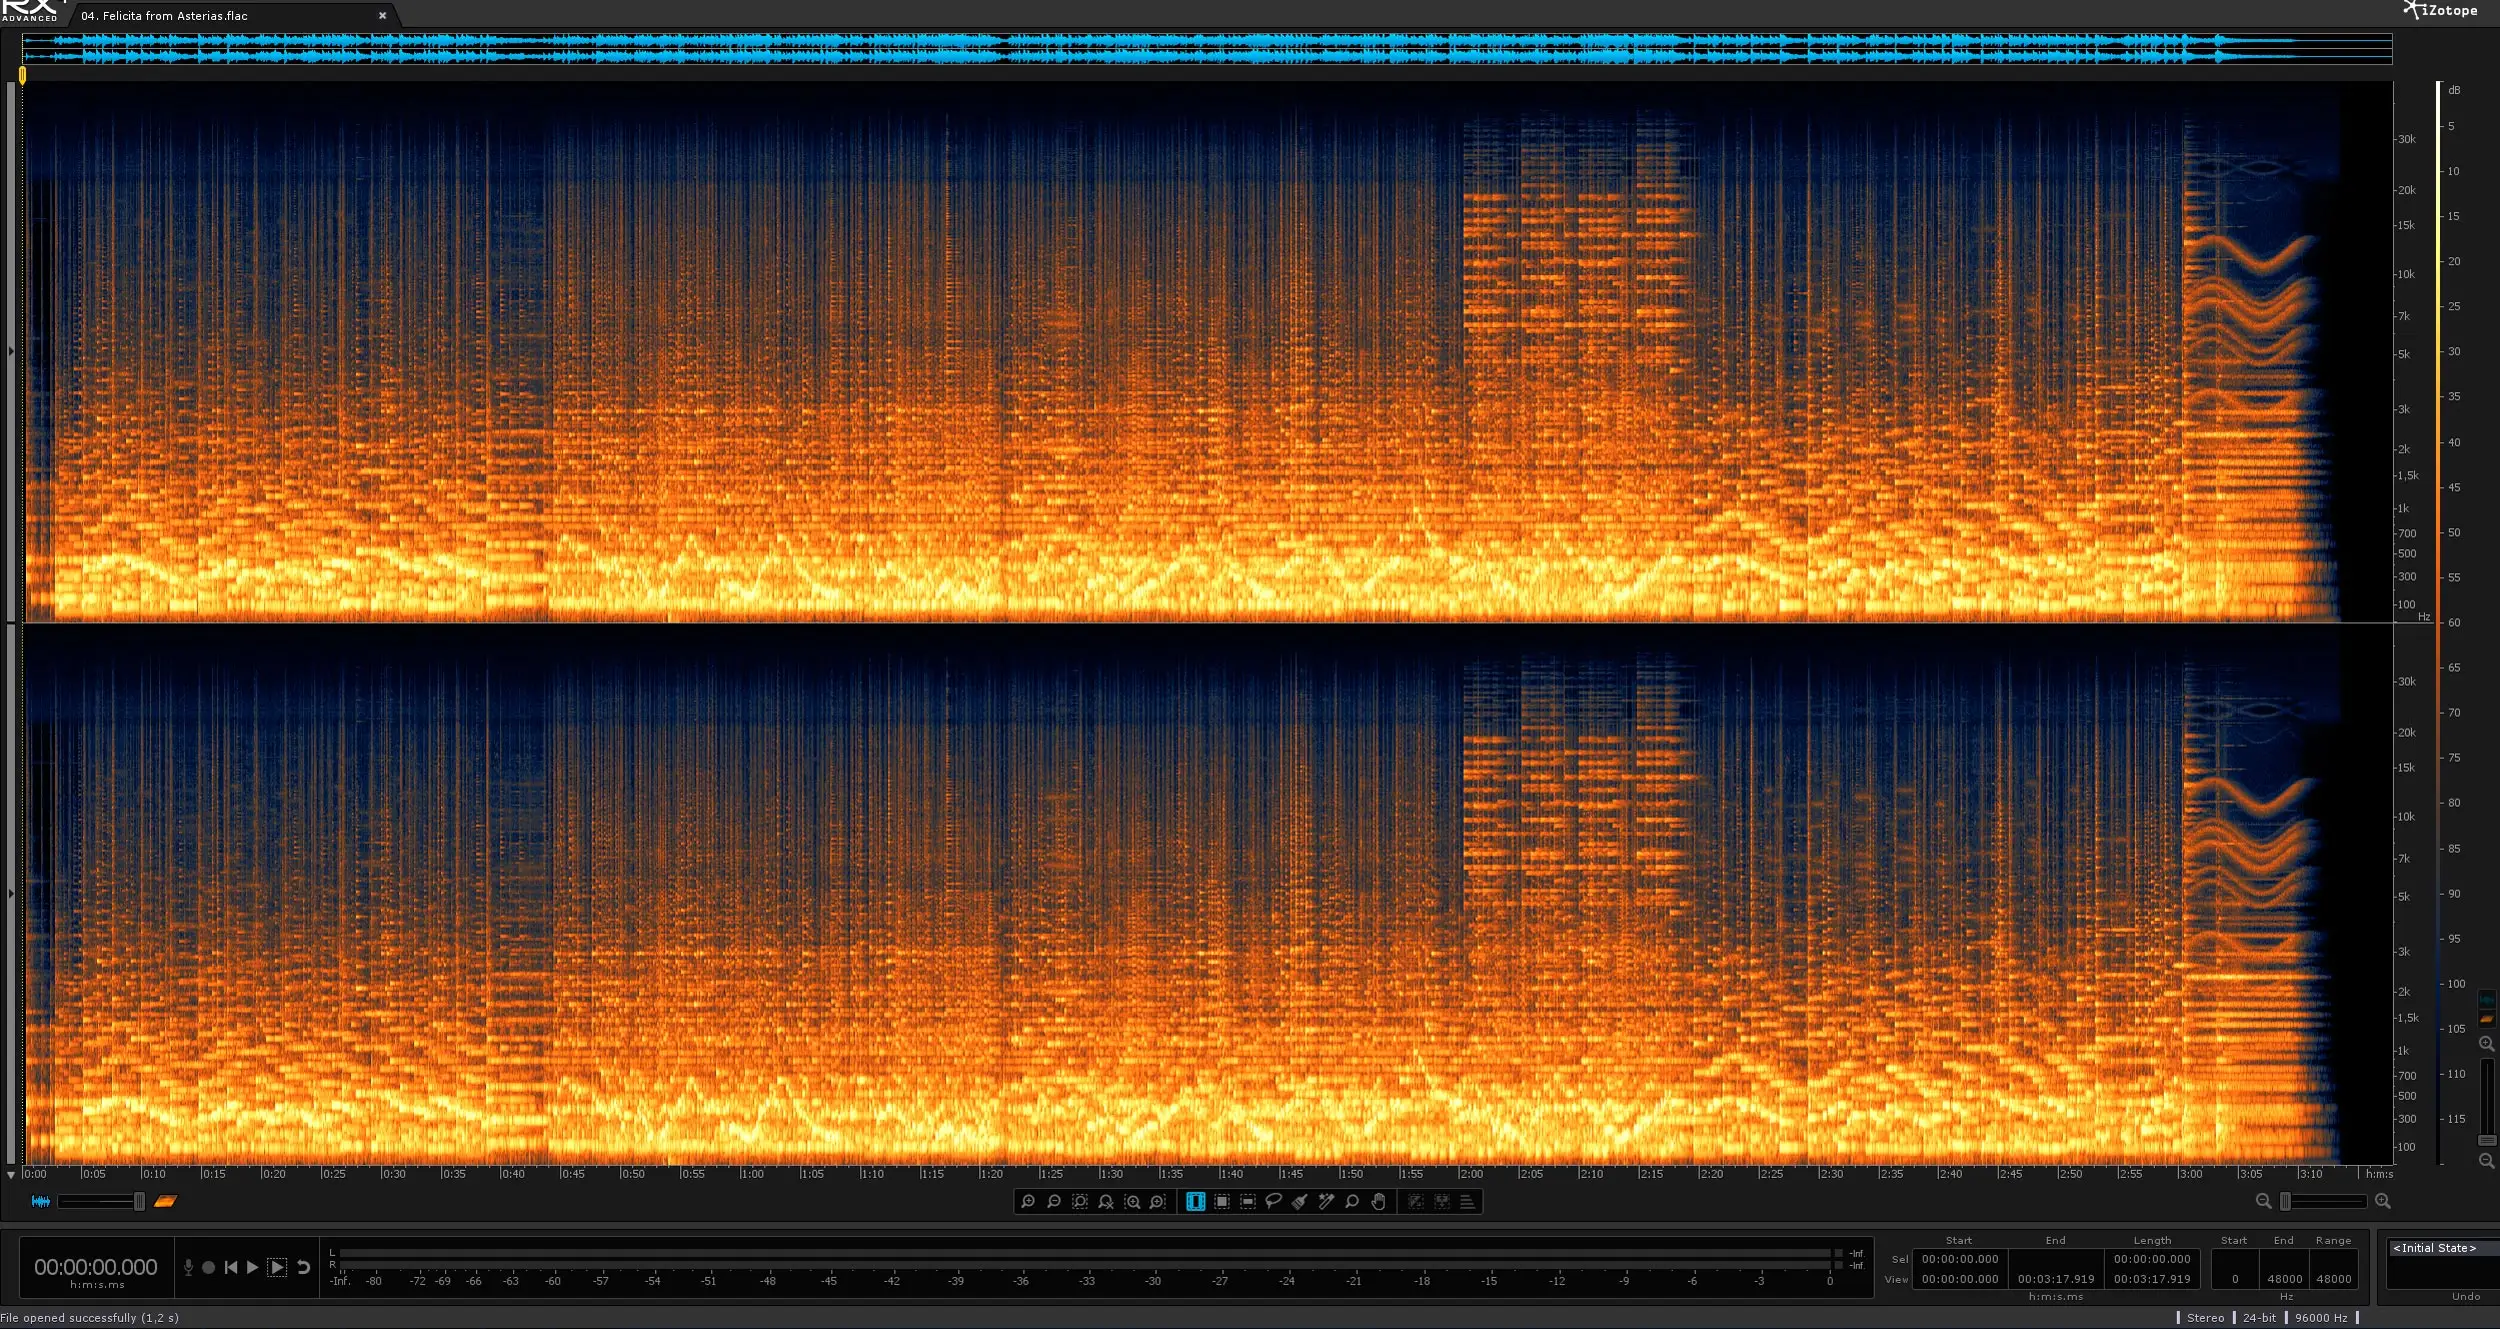Click the rewind to start button
Screen dimensions: 2500x1329
pos(231,1268)
